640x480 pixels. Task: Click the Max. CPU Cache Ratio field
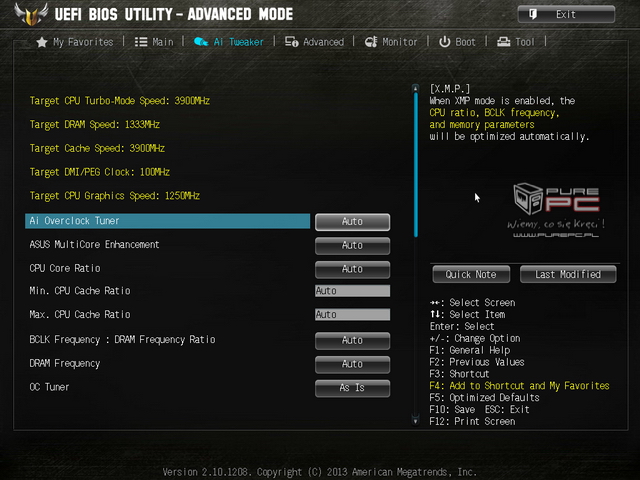[352, 314]
